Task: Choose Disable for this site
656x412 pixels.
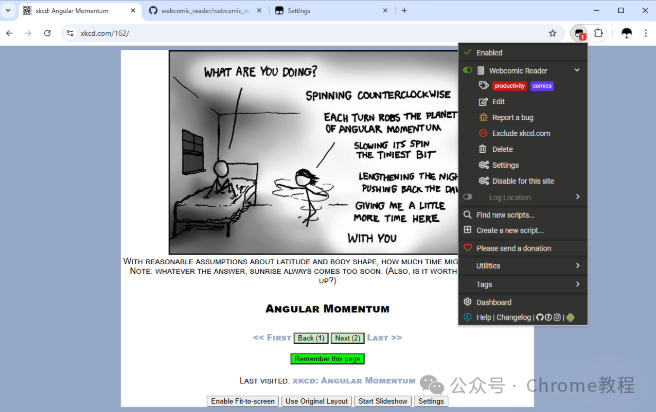Action: tap(523, 181)
